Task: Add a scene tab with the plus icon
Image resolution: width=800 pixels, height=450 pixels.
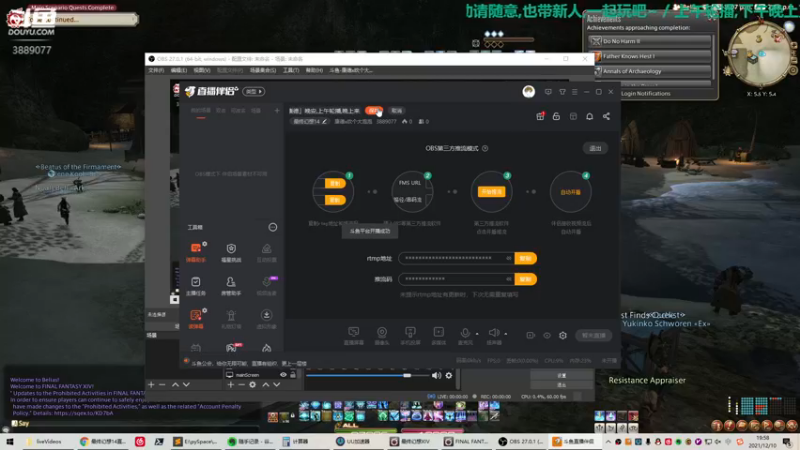Action: coord(277,110)
